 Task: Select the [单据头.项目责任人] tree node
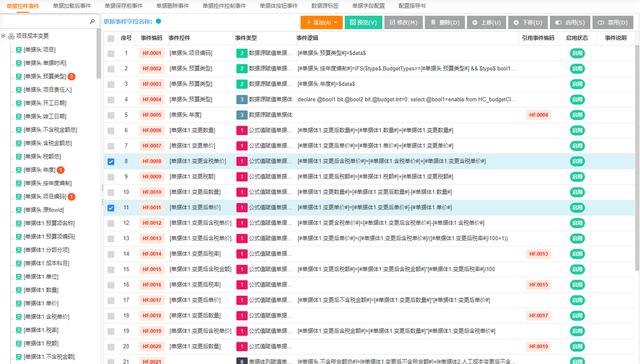(48, 90)
